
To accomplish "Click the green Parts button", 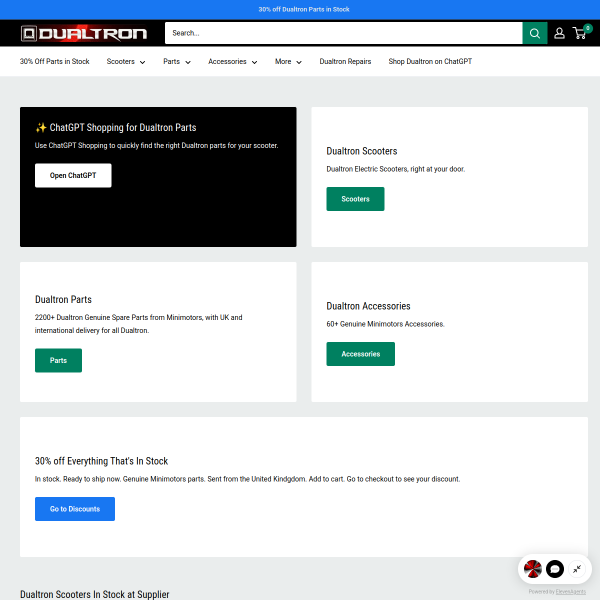I will (x=58, y=360).
